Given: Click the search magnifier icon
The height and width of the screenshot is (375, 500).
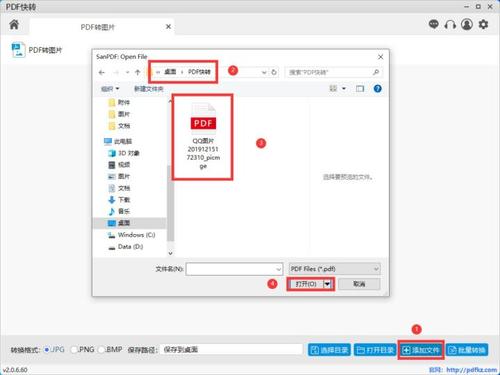Looking at the screenshot, I should coord(376,72).
